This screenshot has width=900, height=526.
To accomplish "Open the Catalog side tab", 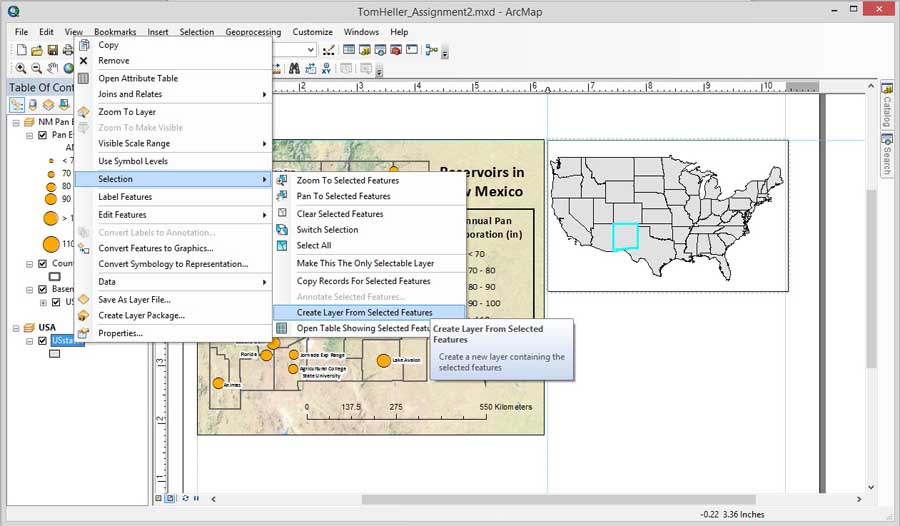I will (887, 106).
